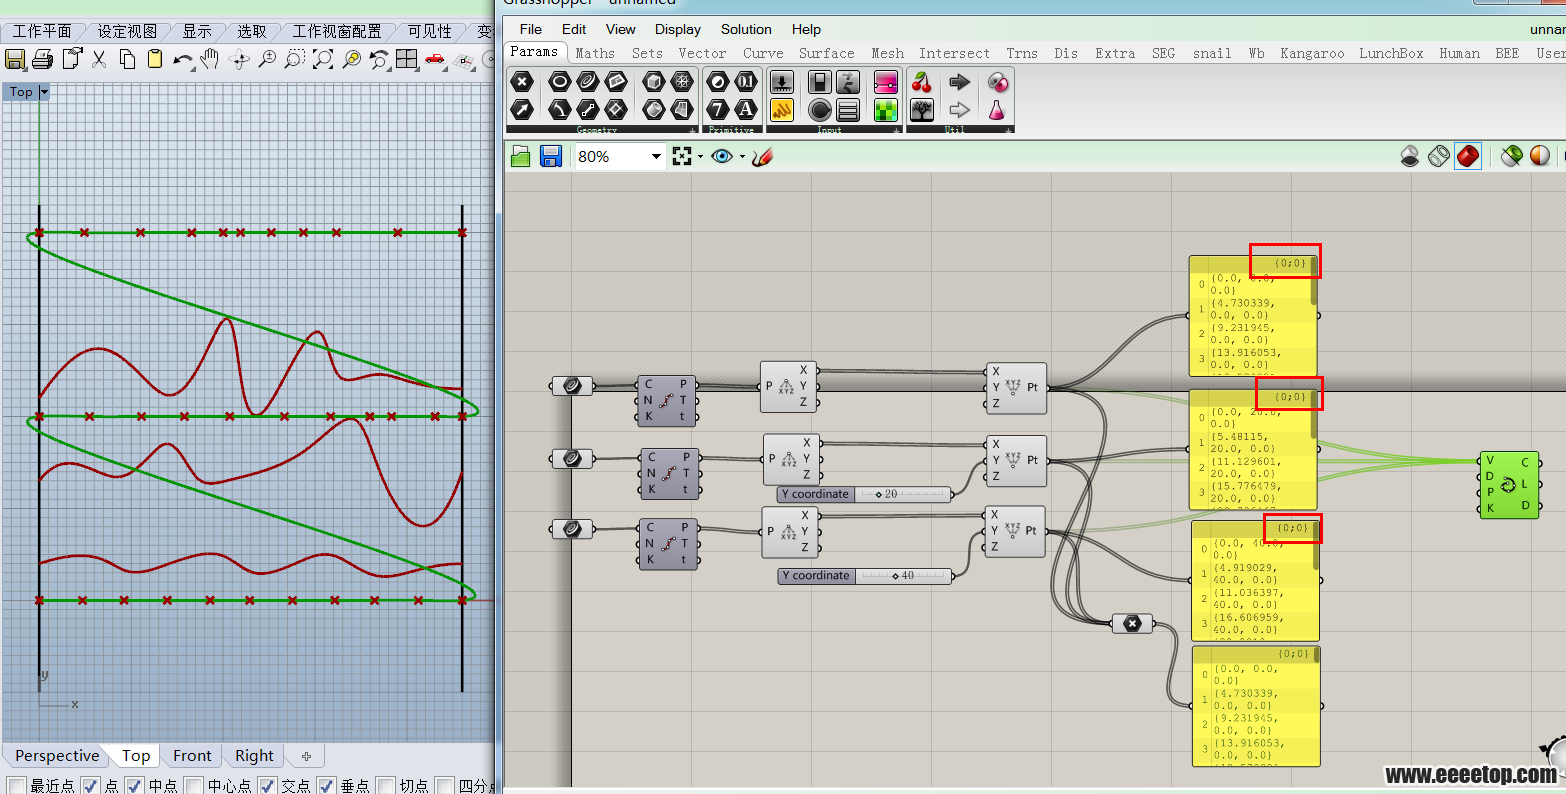Expand the Util panel plus
The image size is (1566, 794).
coord(1008,130)
